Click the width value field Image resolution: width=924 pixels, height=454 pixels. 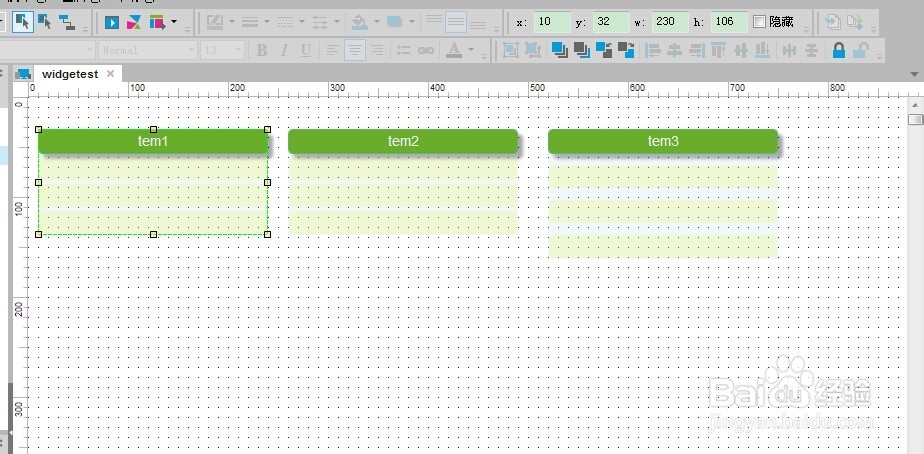point(670,22)
